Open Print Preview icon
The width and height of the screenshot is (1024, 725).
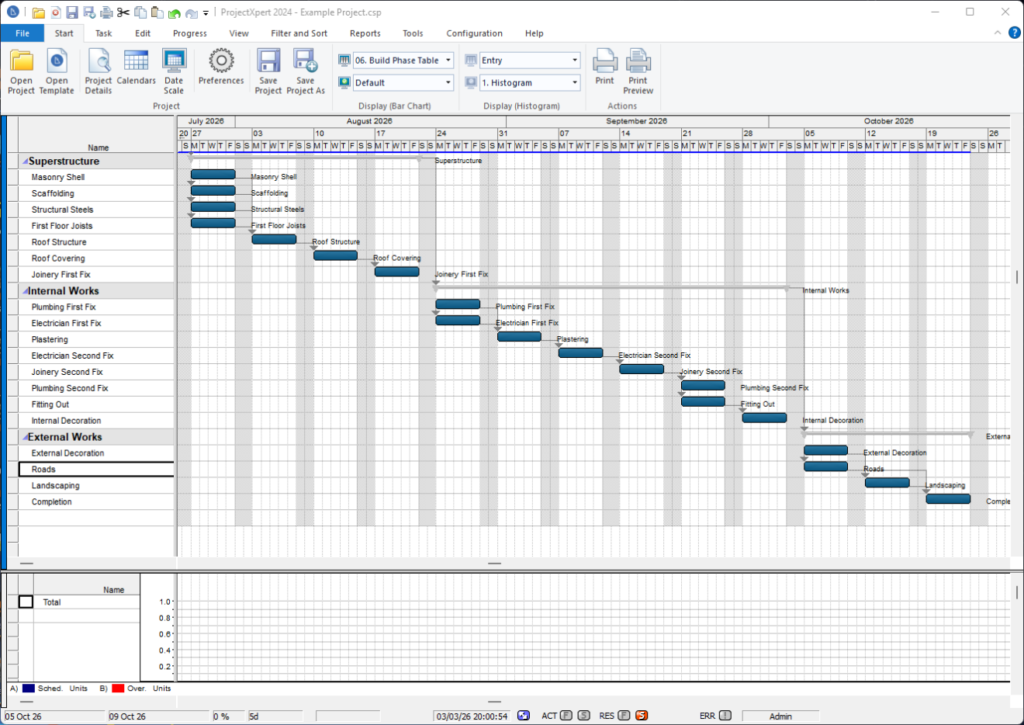638,61
